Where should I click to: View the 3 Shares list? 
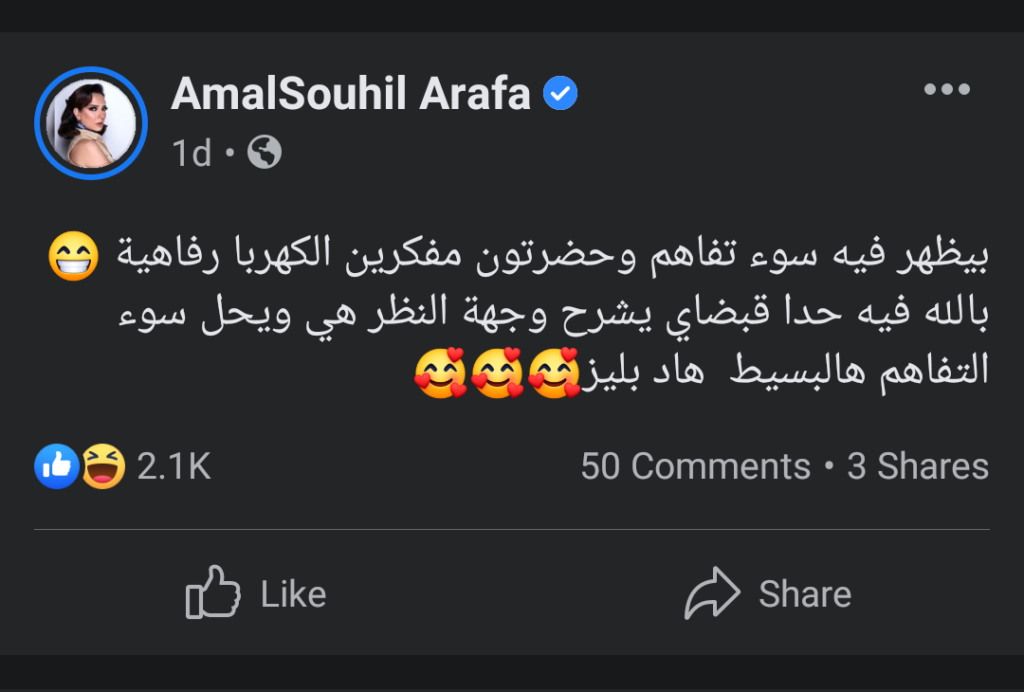click(x=918, y=466)
